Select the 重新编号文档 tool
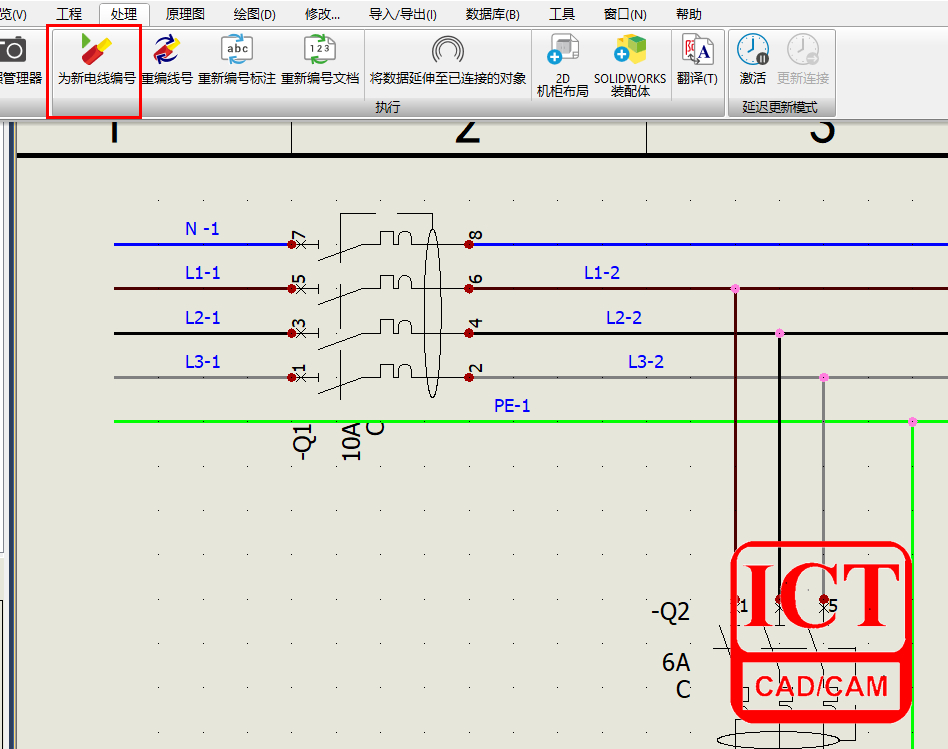 (319, 50)
